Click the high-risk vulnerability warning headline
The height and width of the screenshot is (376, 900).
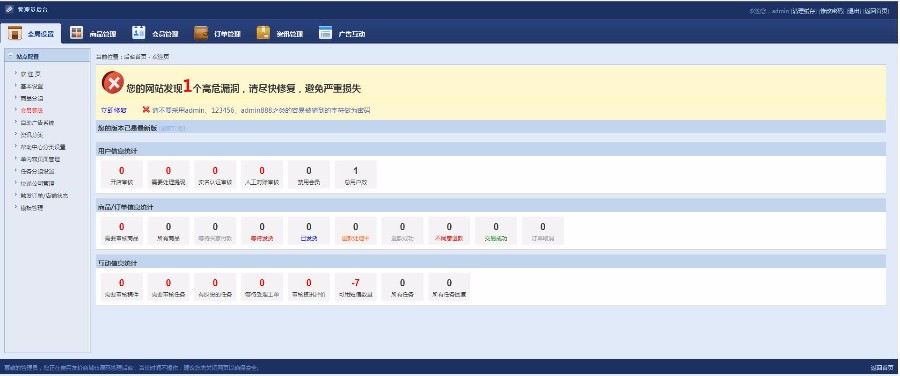243,88
